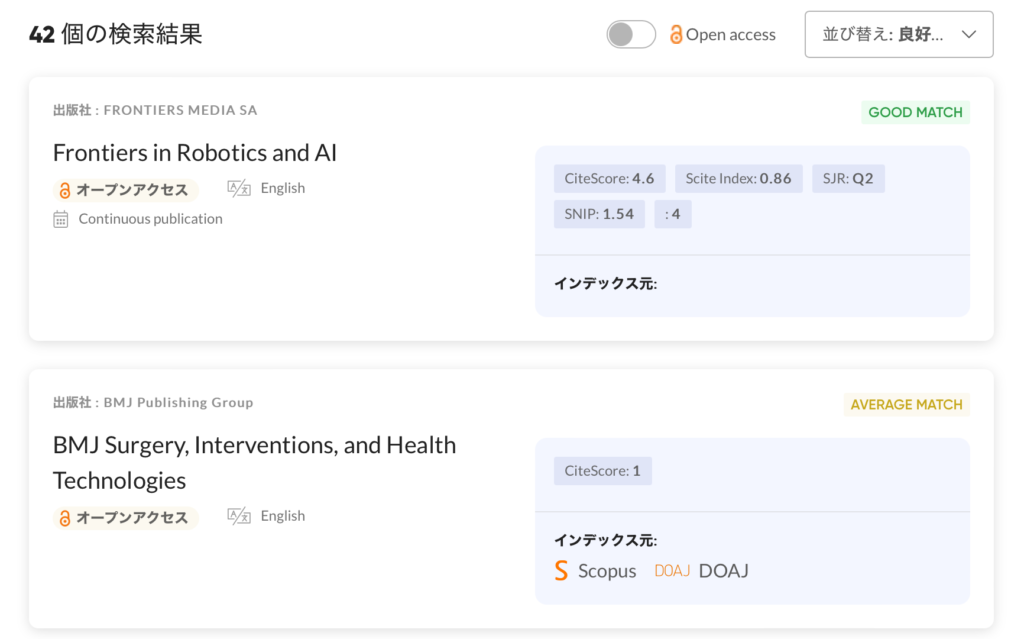
Task: Click the DOAJ logo icon
Action: pyautogui.click(x=672, y=571)
